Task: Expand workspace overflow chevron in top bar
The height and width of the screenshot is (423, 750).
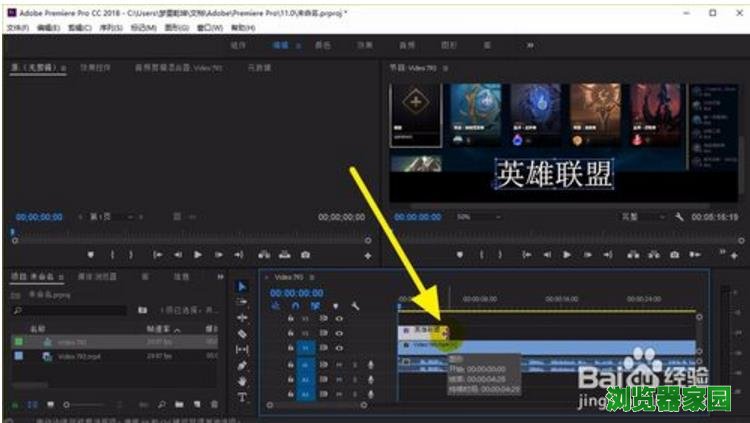Action: point(529,45)
